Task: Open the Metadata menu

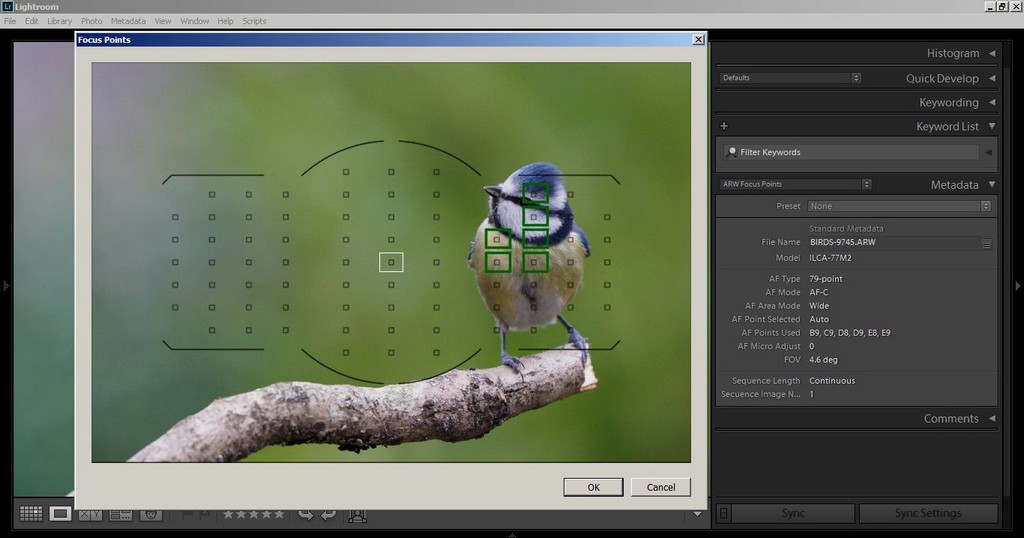Action: point(127,21)
